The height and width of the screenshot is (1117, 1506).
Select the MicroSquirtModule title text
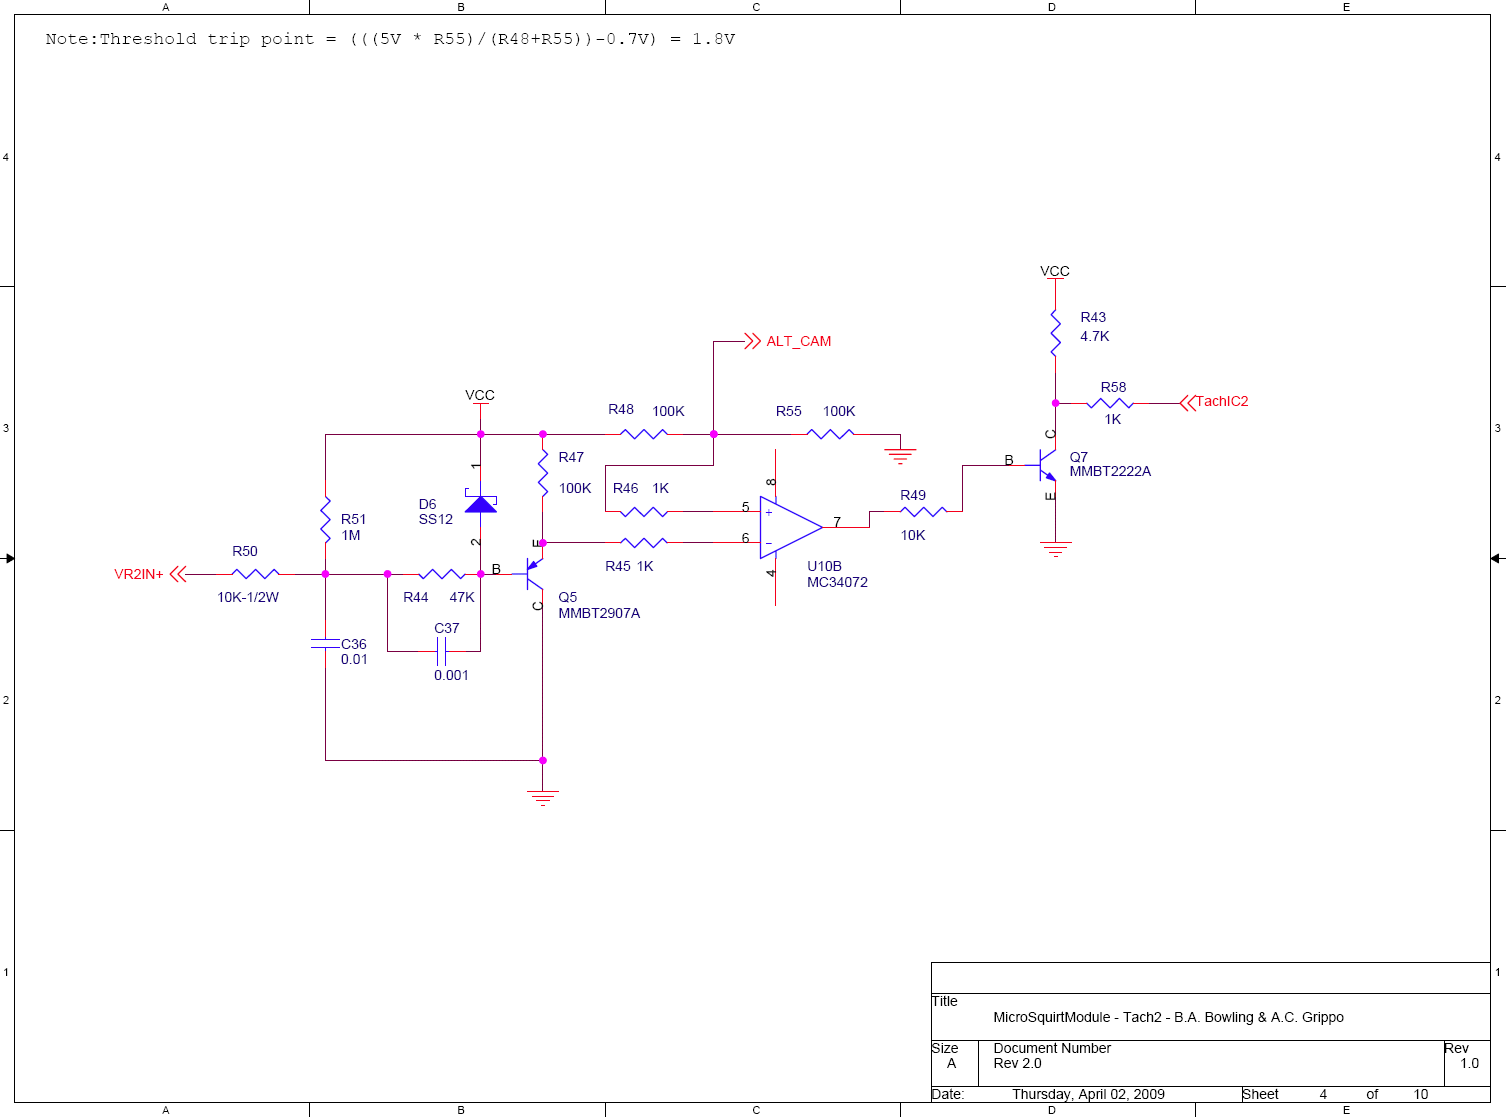pyautogui.click(x=1168, y=1017)
